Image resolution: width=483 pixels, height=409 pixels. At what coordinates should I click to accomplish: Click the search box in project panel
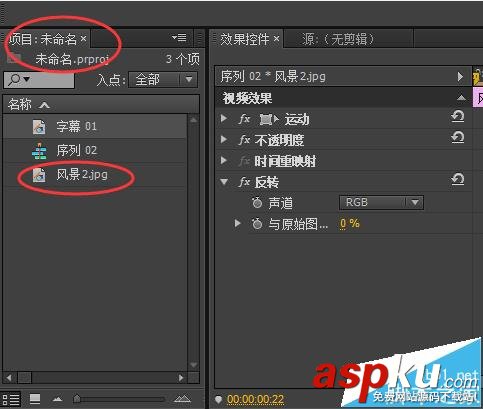coord(39,80)
